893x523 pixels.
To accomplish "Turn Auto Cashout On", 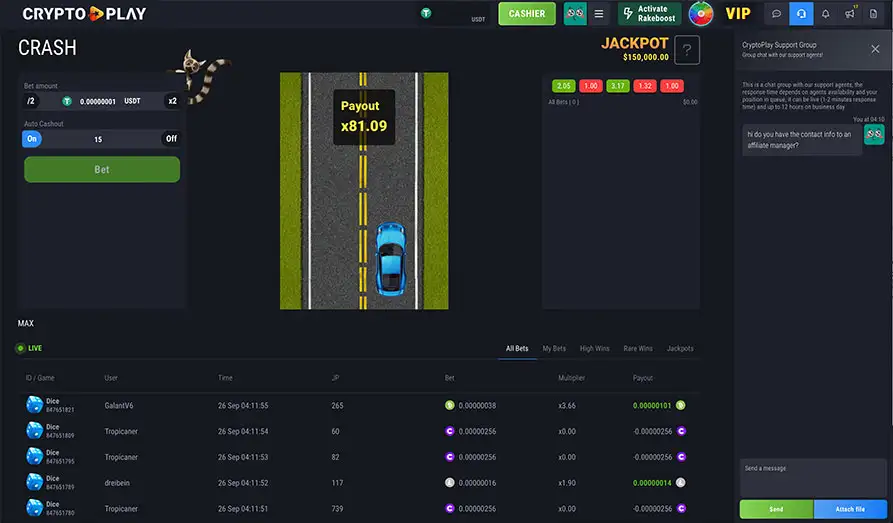I will pos(32,139).
